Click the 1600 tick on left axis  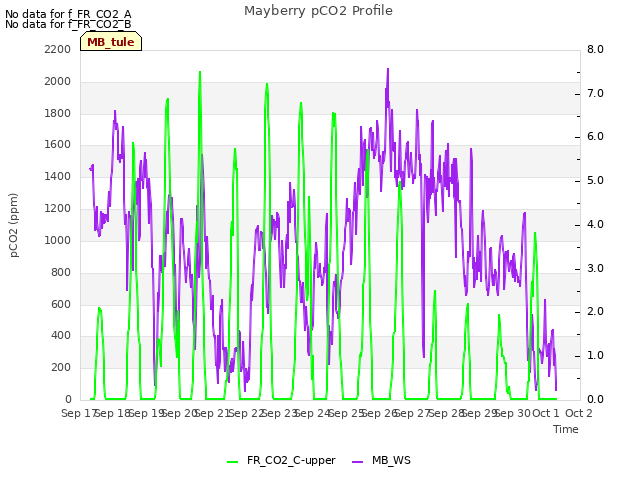(x=58, y=144)
